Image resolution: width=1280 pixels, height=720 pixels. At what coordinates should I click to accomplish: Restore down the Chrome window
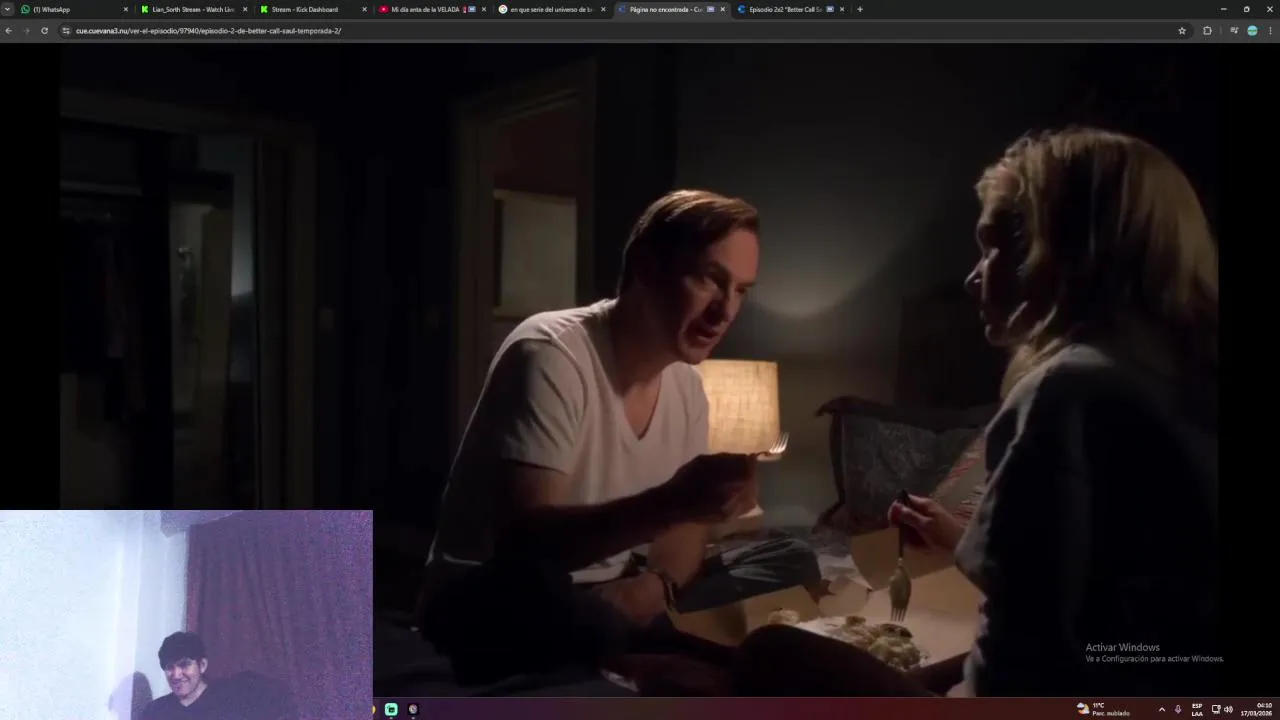1246,9
